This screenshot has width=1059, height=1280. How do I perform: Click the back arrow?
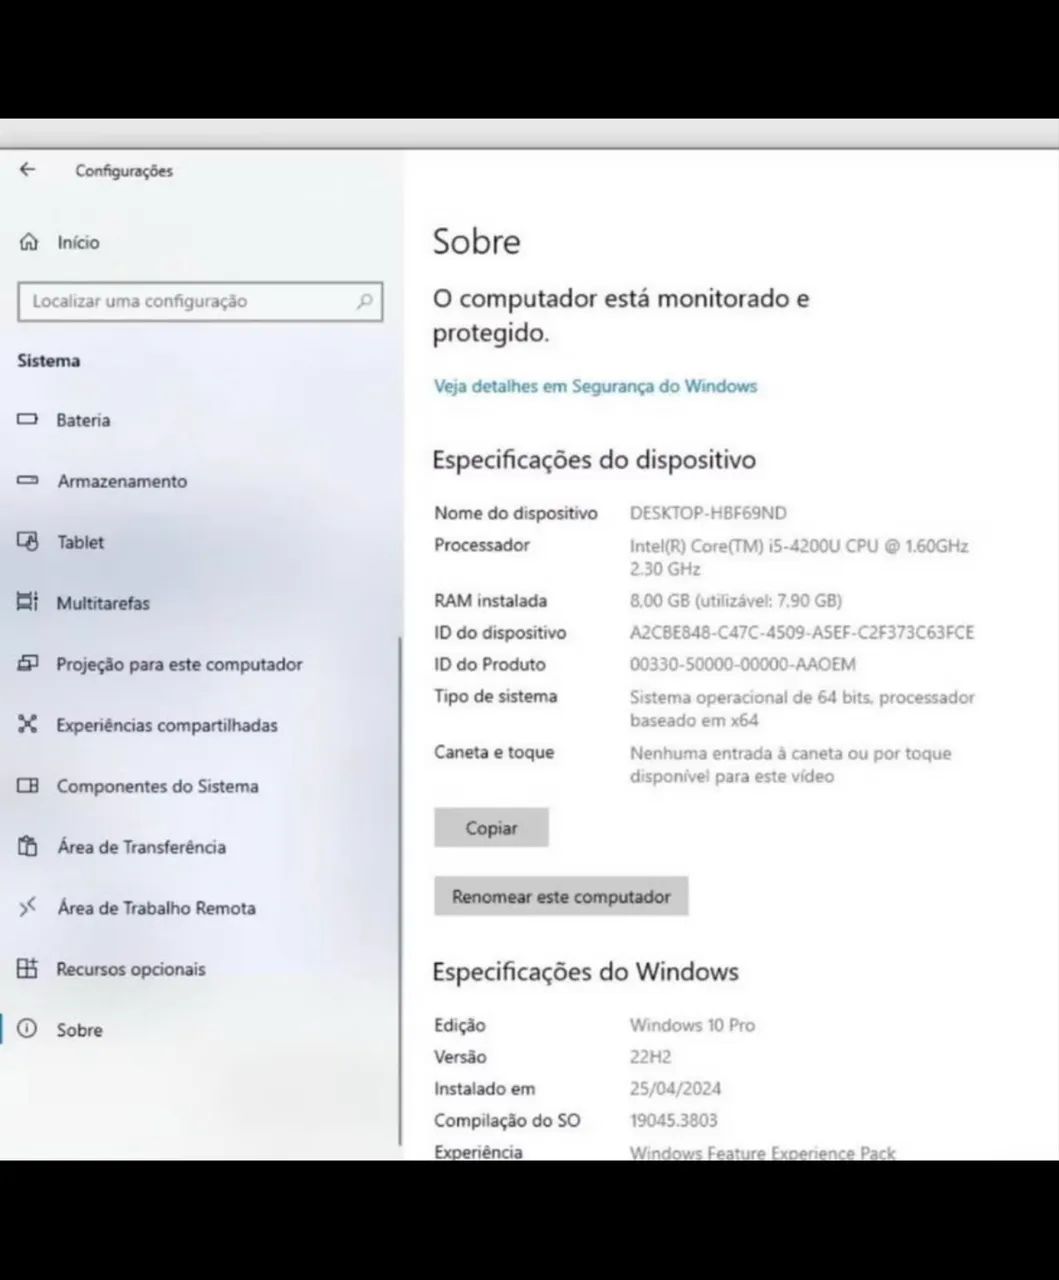click(x=26, y=170)
